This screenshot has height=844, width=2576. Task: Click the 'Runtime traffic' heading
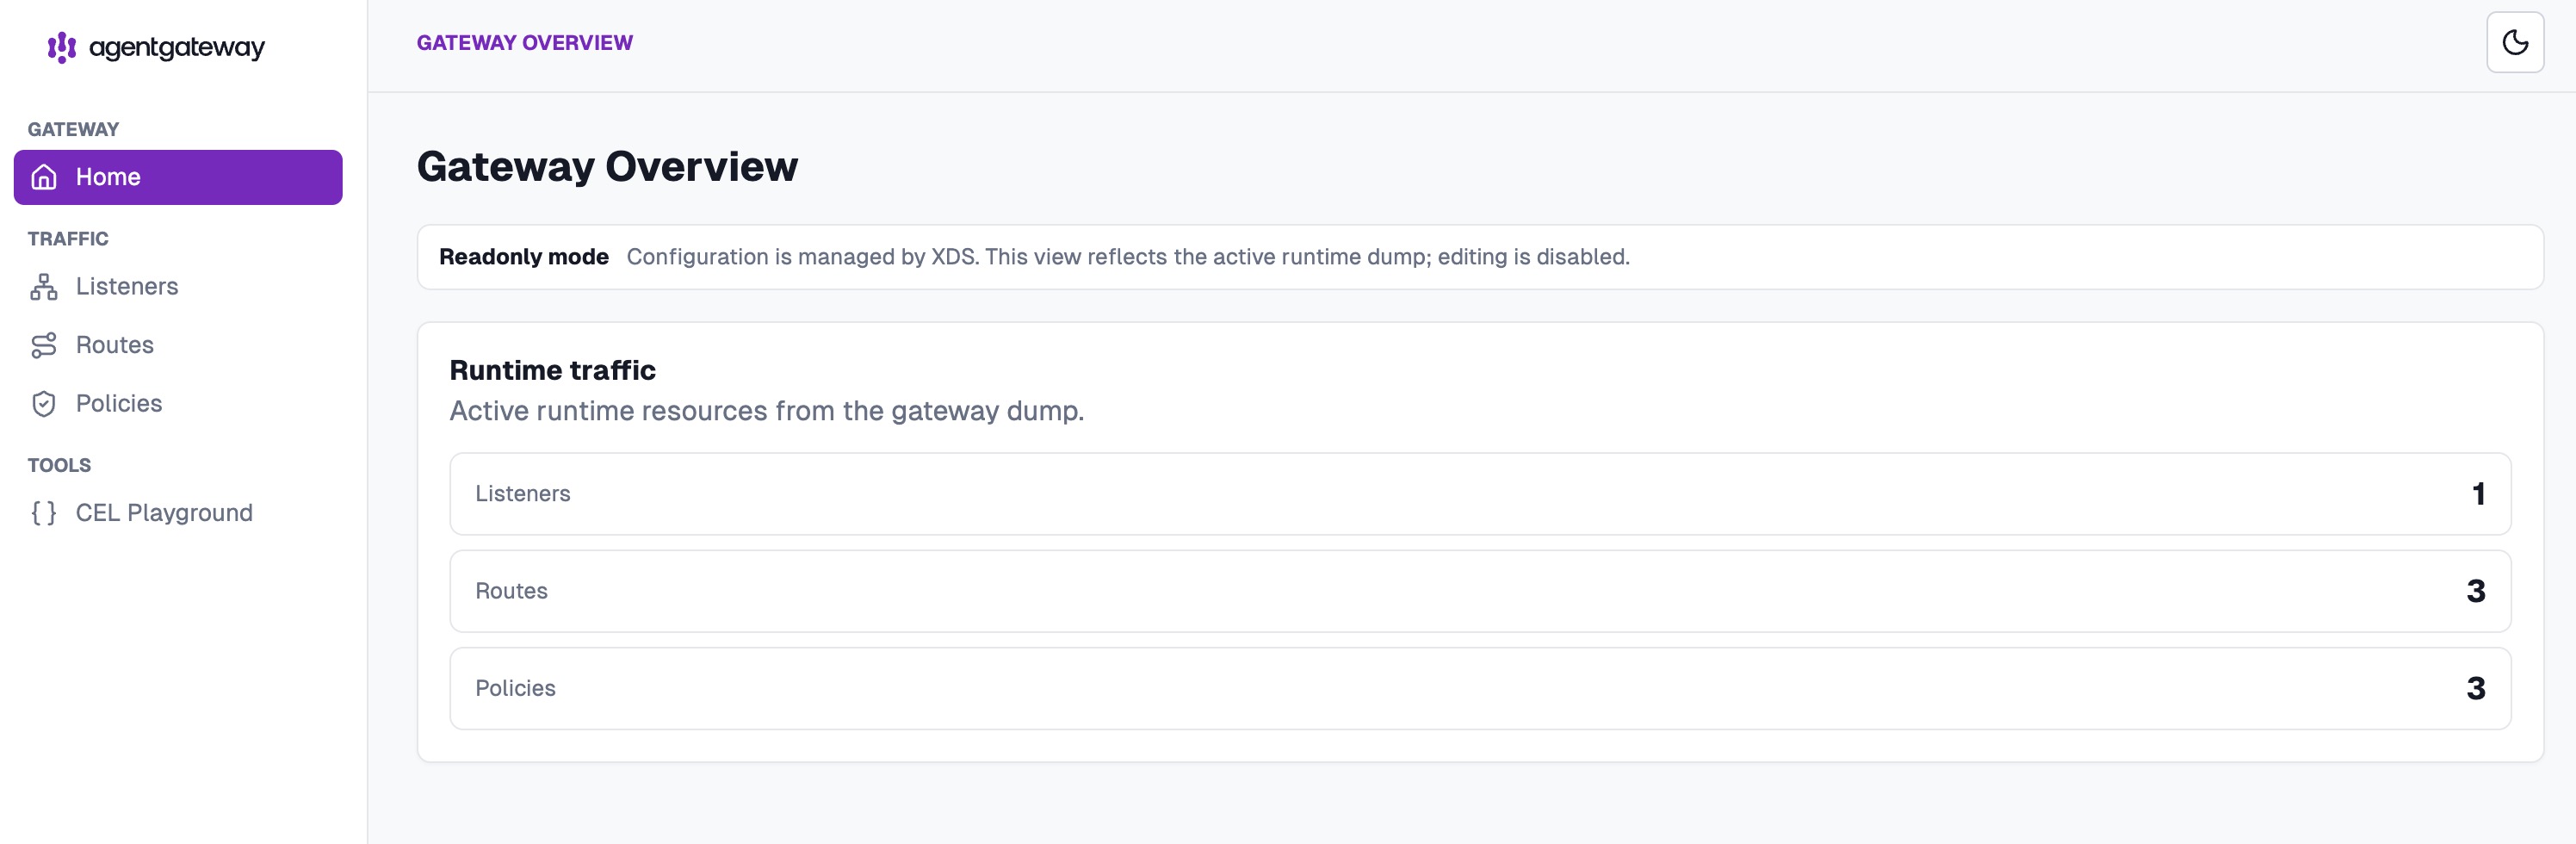pos(552,370)
